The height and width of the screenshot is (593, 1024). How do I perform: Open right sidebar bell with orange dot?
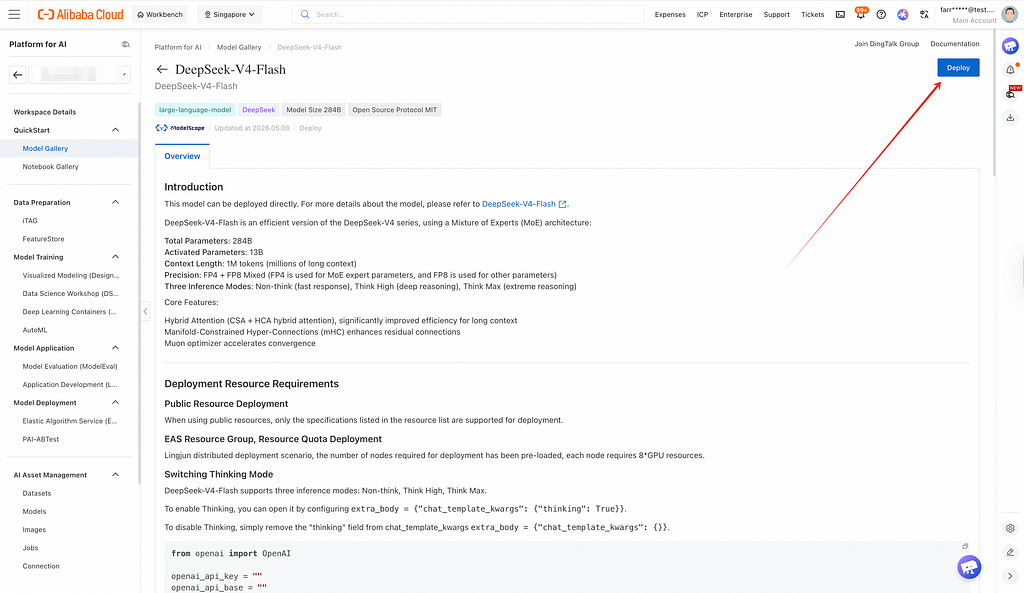tap(1010, 69)
